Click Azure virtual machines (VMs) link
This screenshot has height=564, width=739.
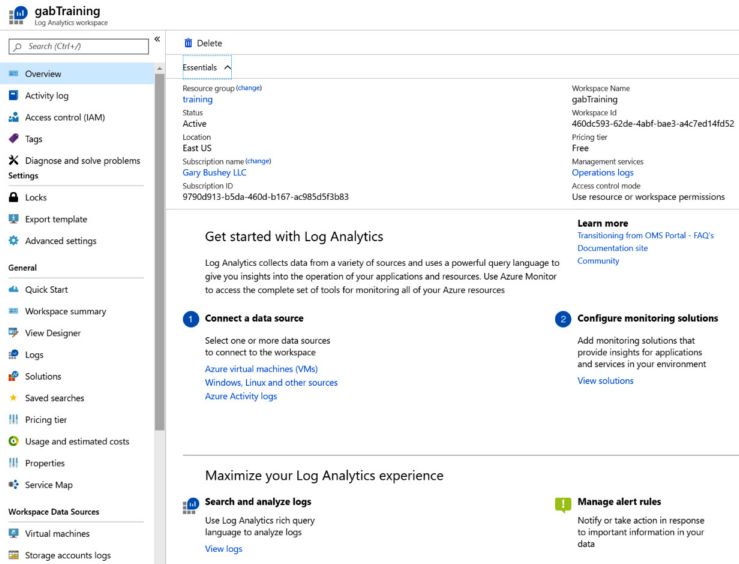tap(261, 368)
